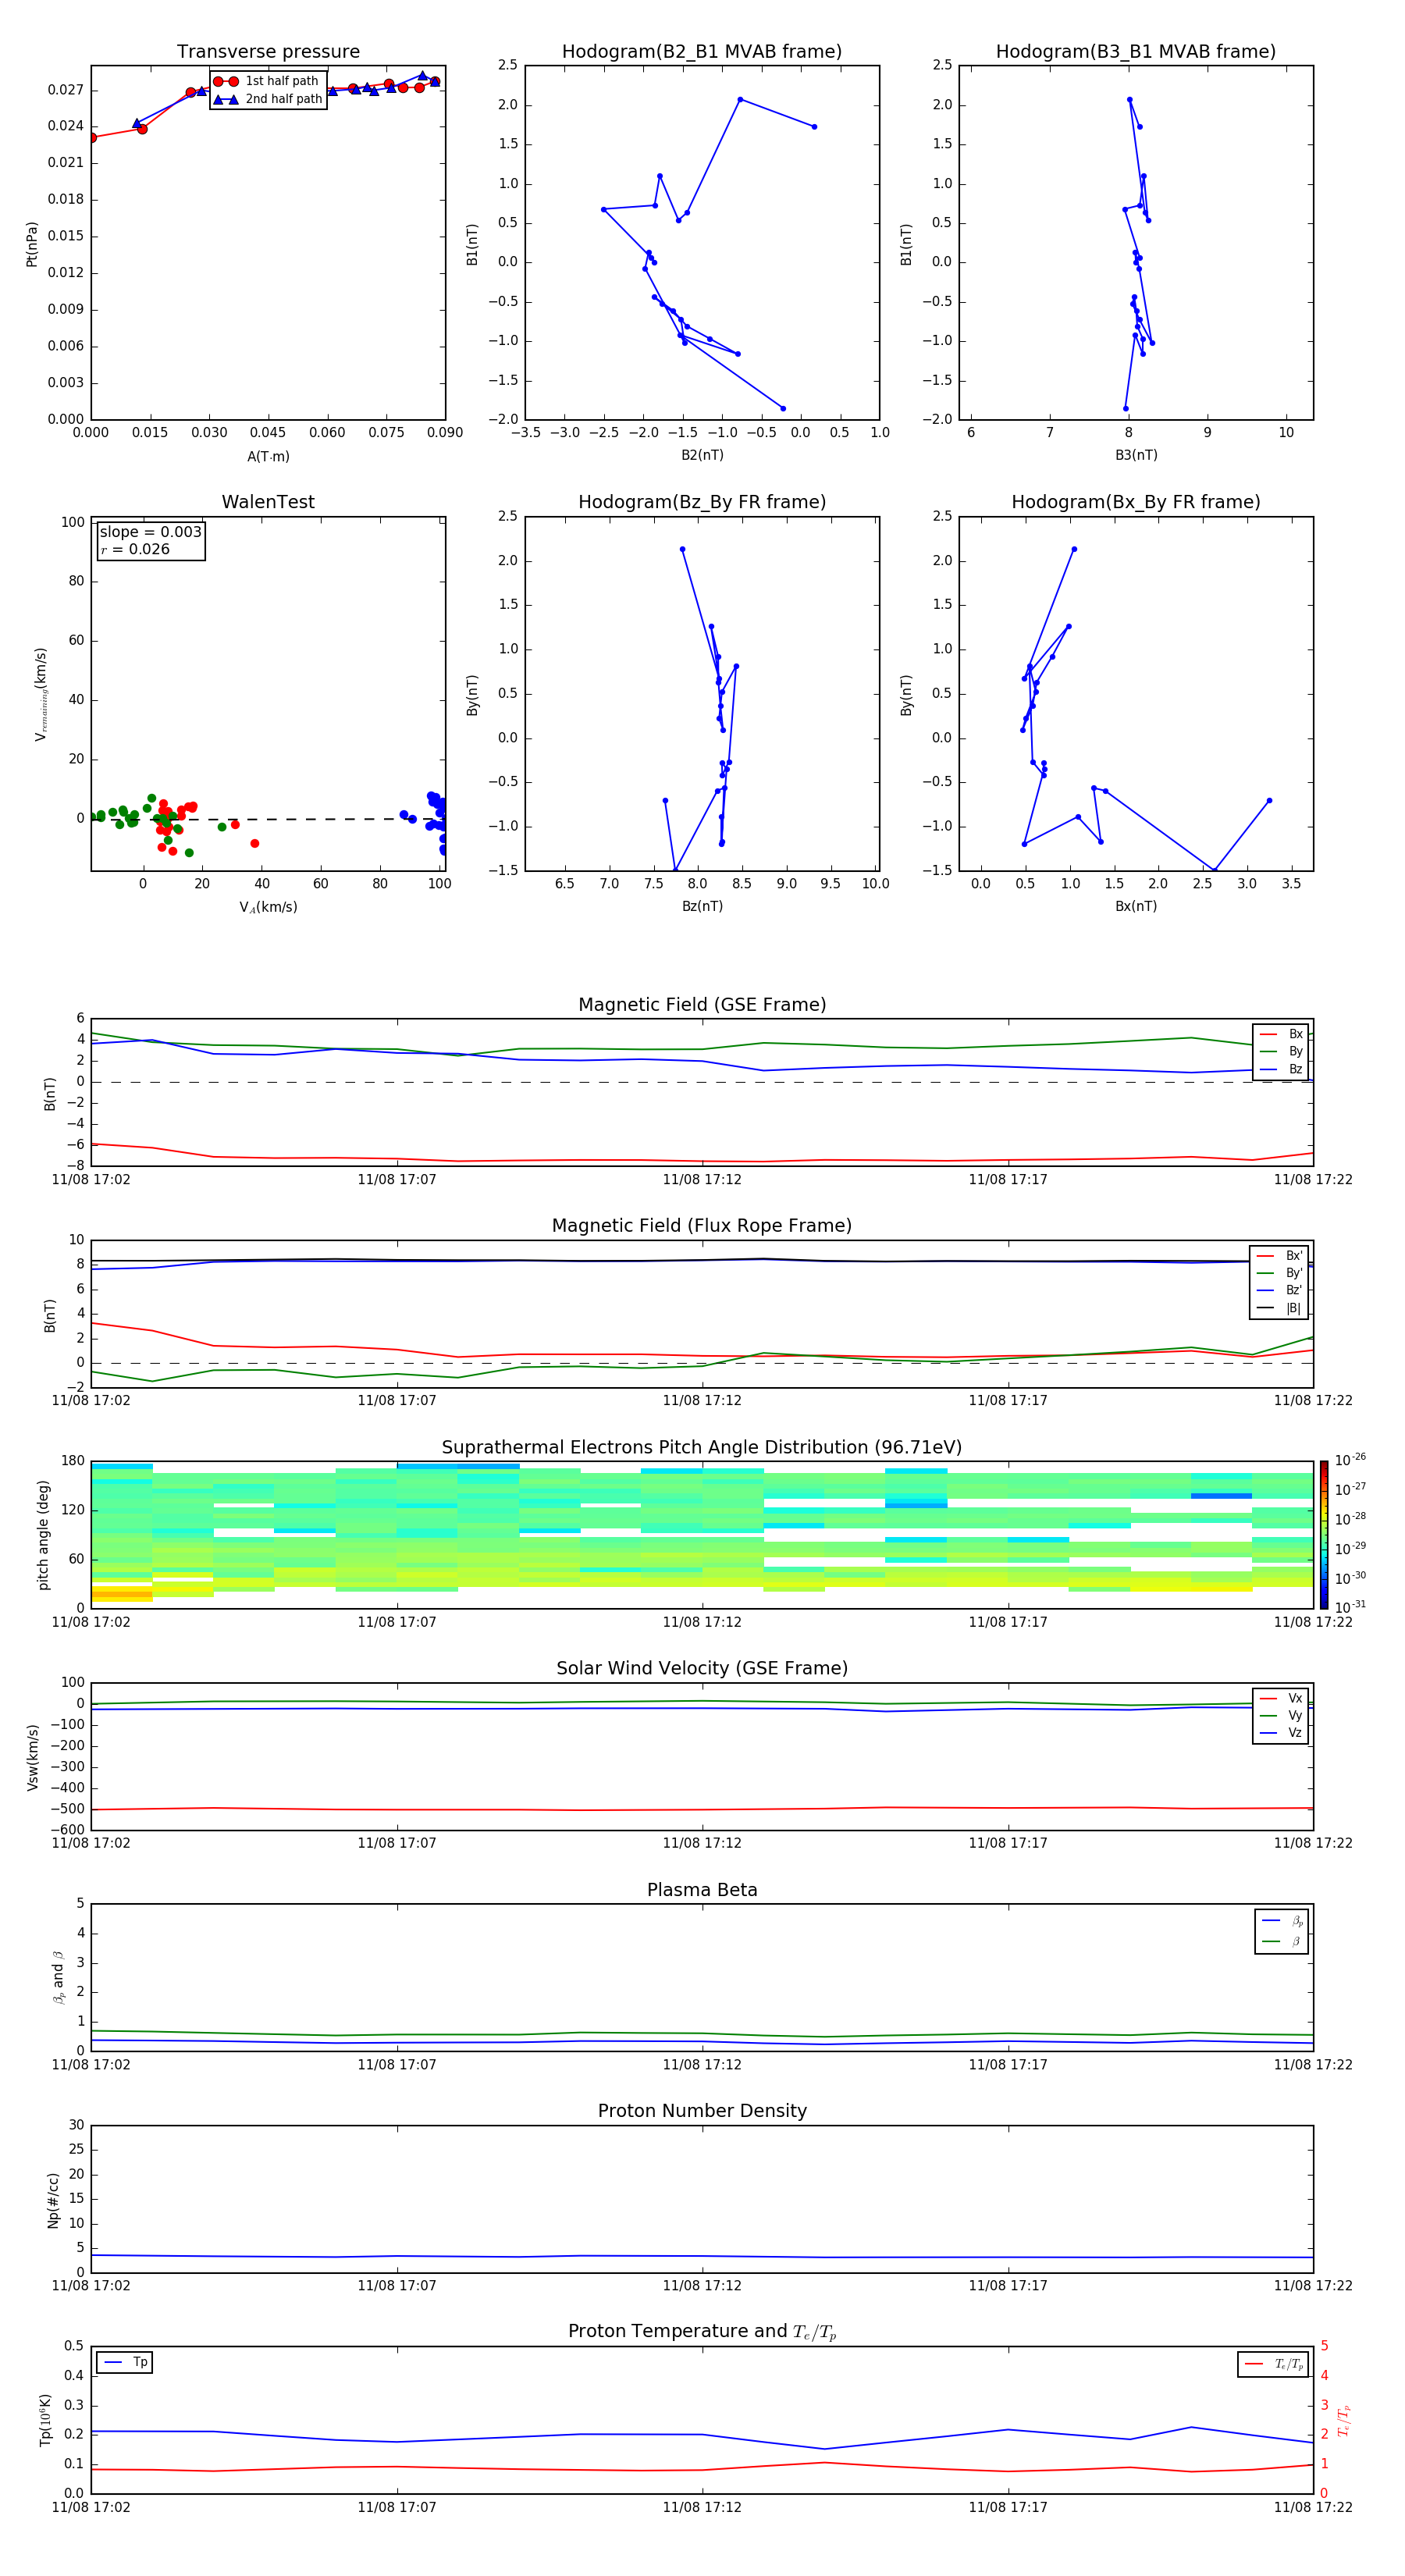Screen dimensions: 1405x2576
Task: Click '11/08 17:17' tick under Solar Wind Velocity panel
Action: pos(1008,1843)
